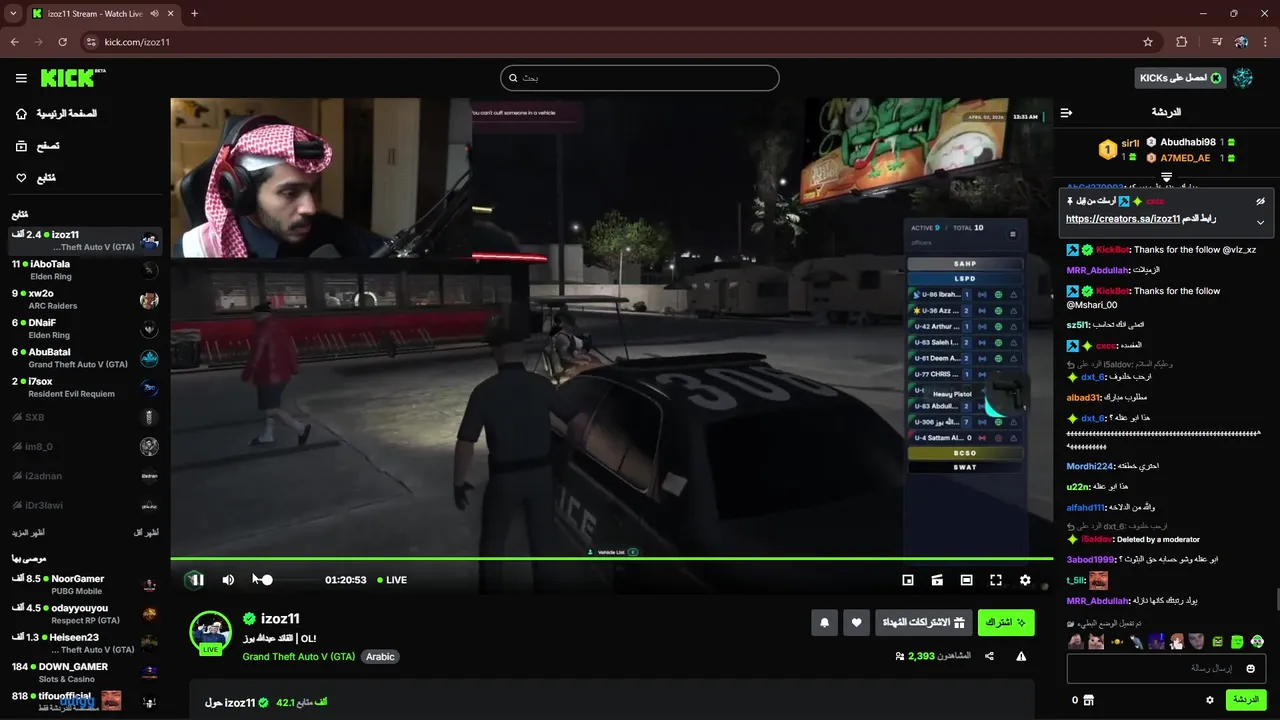Open NoorGamer recommended channel
1280x720 pixels.
[x=85, y=584]
